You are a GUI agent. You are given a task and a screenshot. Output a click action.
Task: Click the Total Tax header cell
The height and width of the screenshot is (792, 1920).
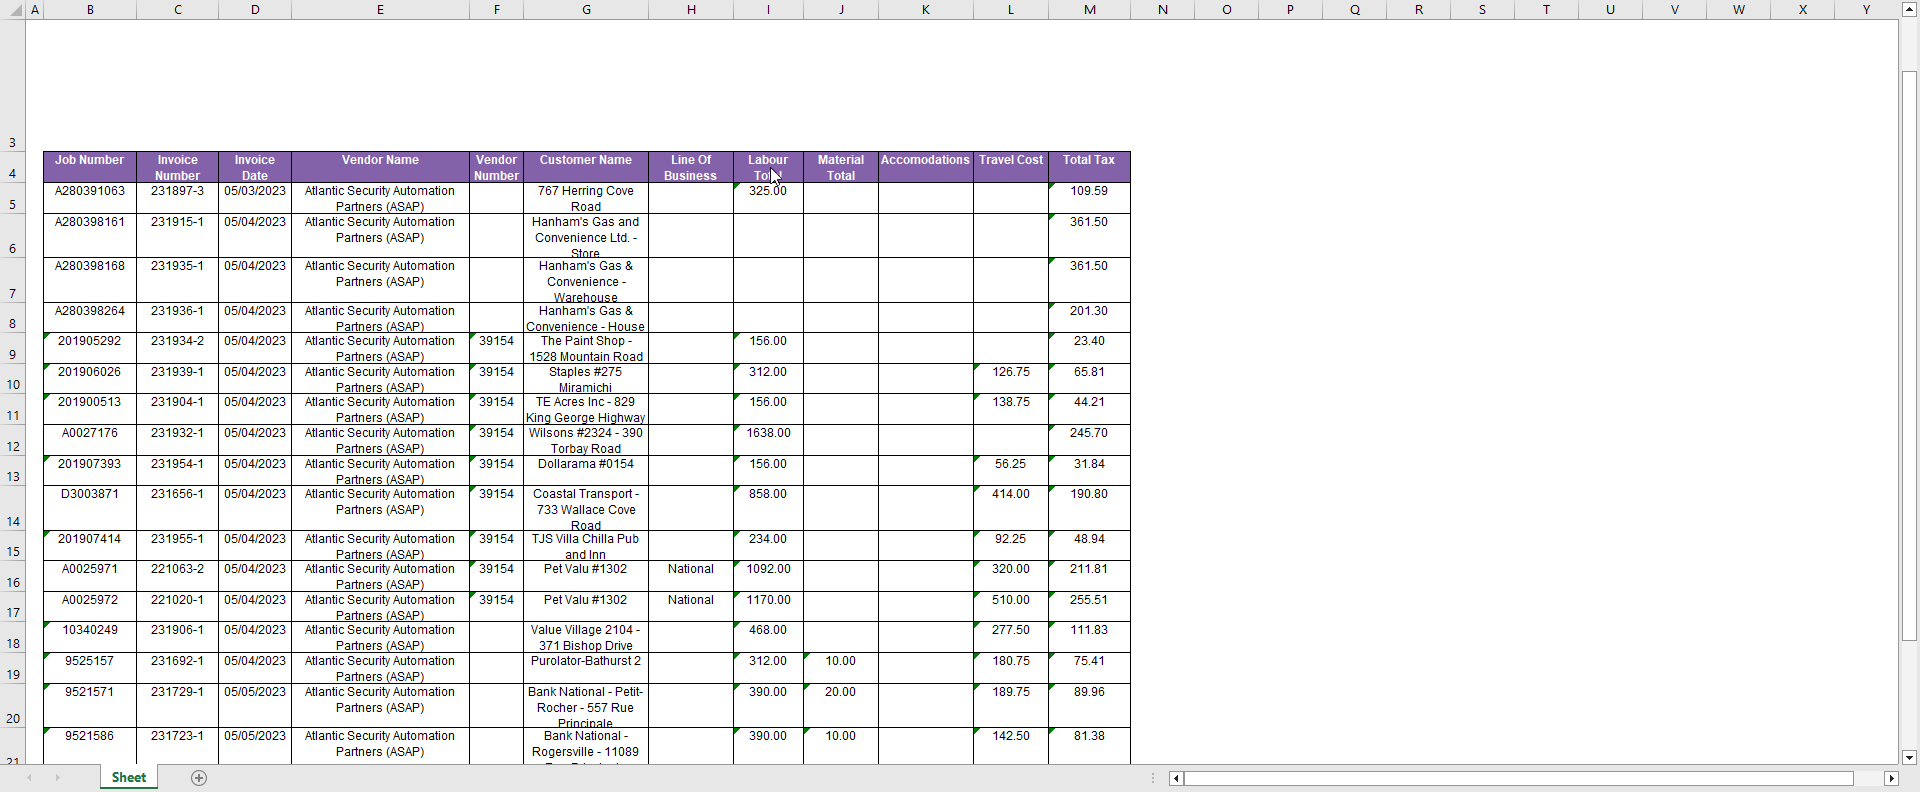point(1089,167)
